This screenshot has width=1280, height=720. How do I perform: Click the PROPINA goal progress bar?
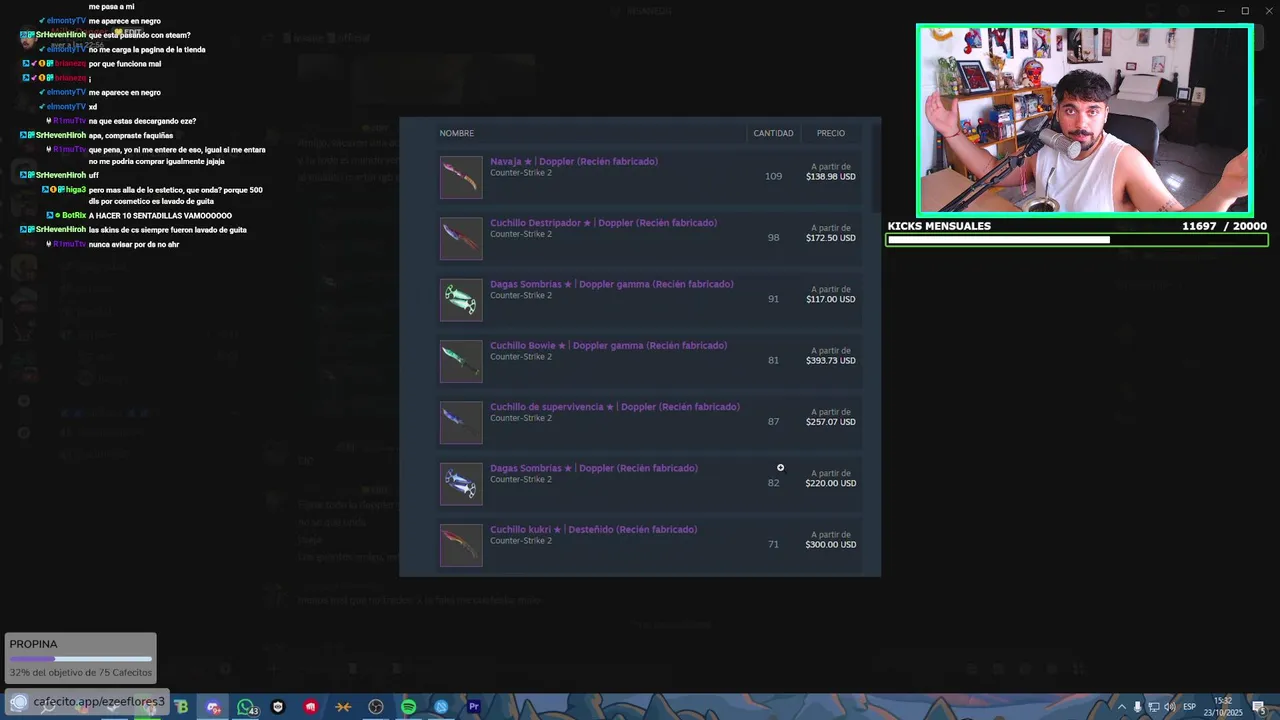click(x=80, y=659)
